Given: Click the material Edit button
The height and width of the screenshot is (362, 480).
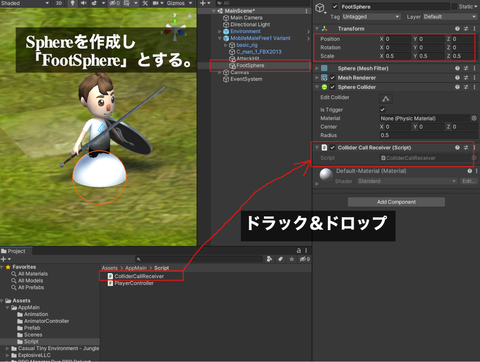Looking at the screenshot, I should click(x=469, y=181).
